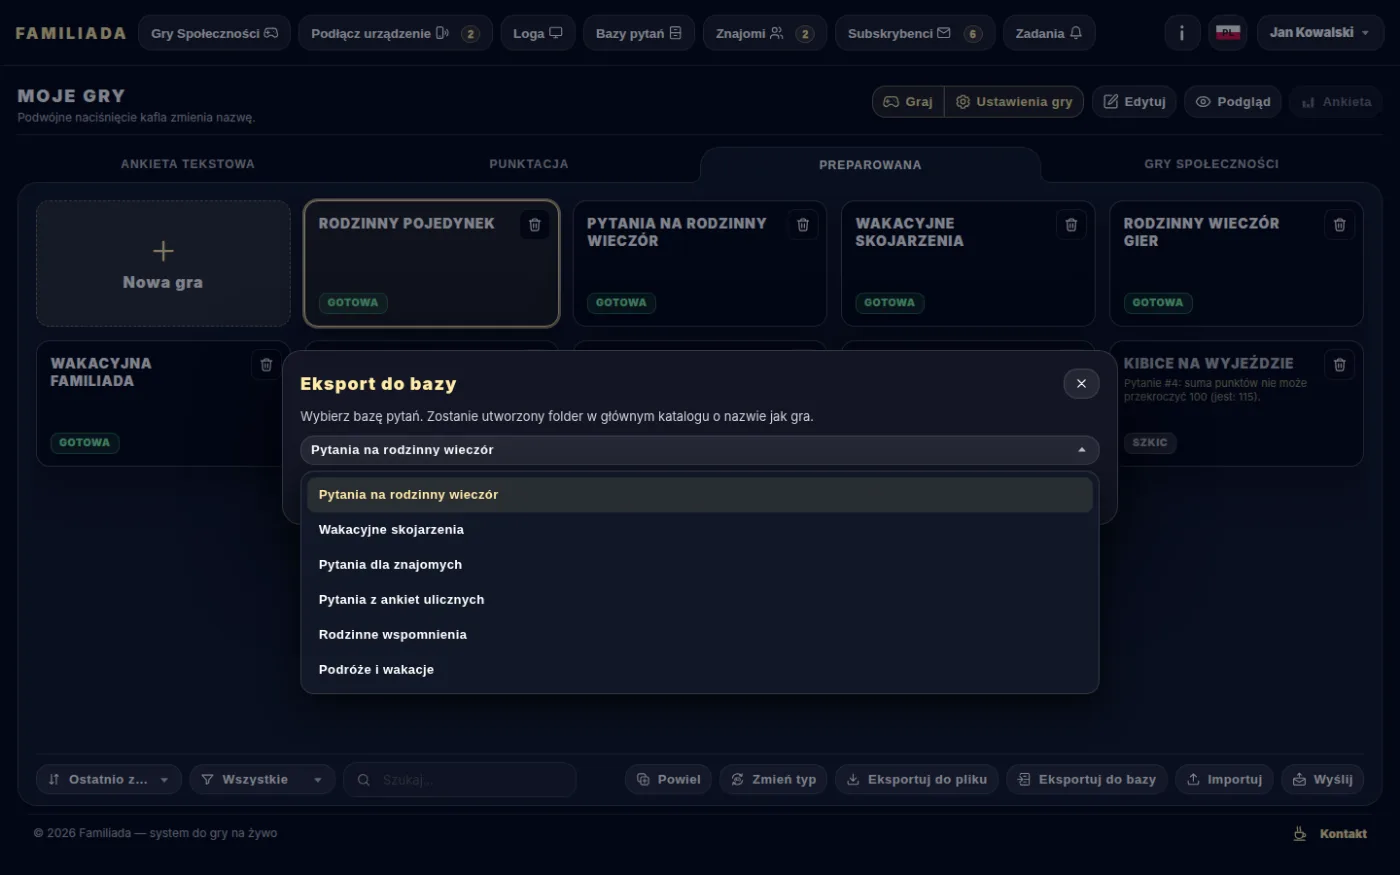The image size is (1400, 875).
Task: Remove Wakacyjne Skojarzenia using its trash icon
Action: point(1071,225)
